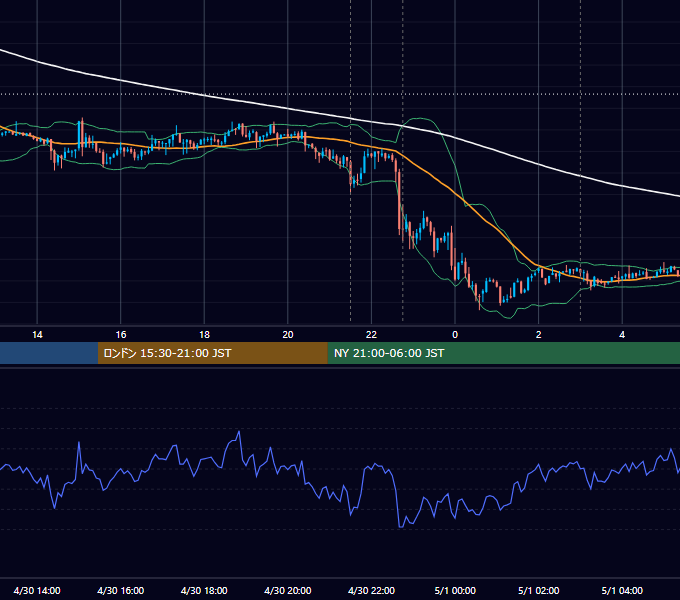Image resolution: width=680 pixels, height=600 pixels.
Task: Click the 5/1 04:00 time label
Action: [x=622, y=590]
